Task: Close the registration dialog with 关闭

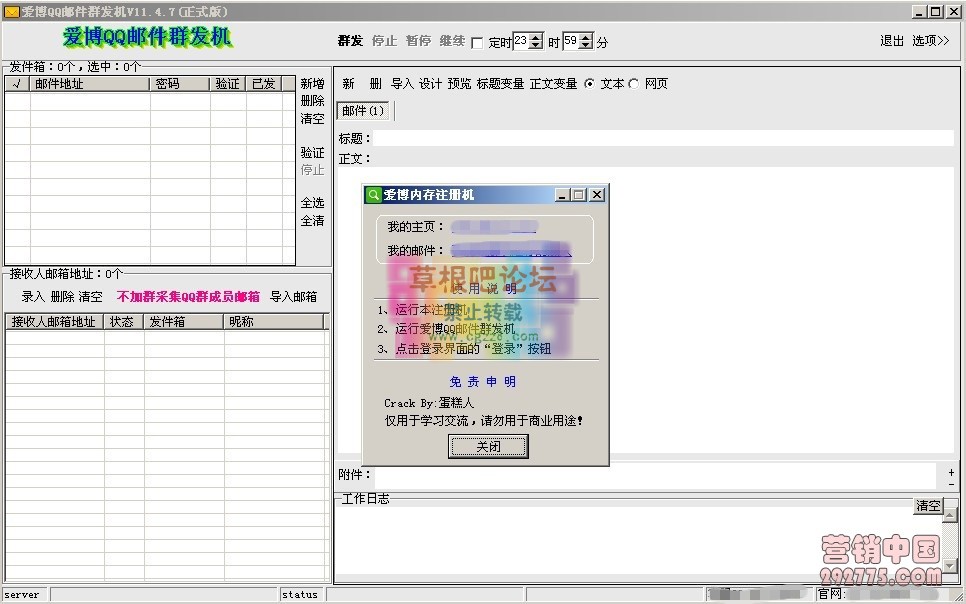Action: click(x=488, y=446)
